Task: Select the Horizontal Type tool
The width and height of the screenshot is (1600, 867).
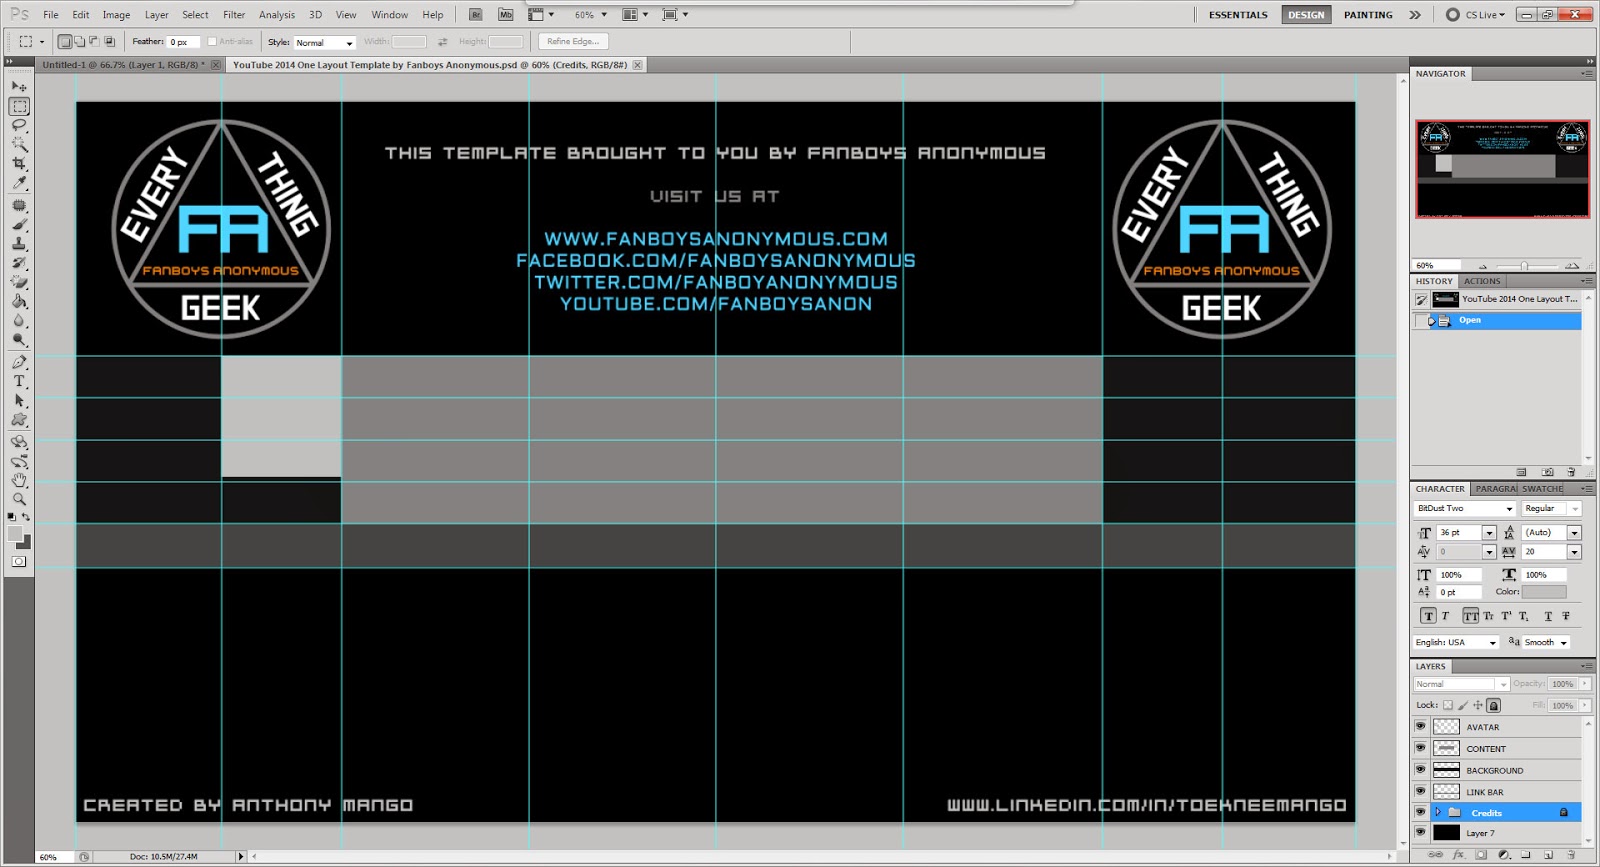Action: click(19, 381)
